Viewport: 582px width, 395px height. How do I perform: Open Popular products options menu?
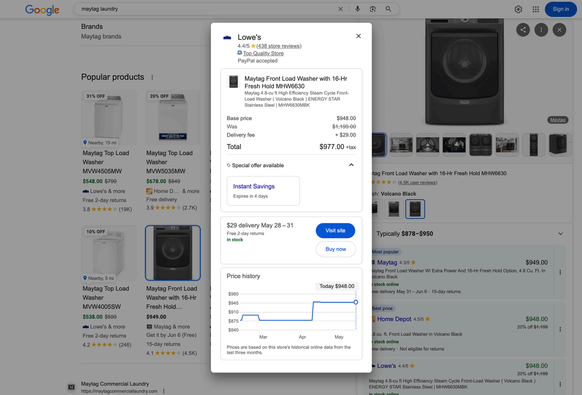point(152,77)
